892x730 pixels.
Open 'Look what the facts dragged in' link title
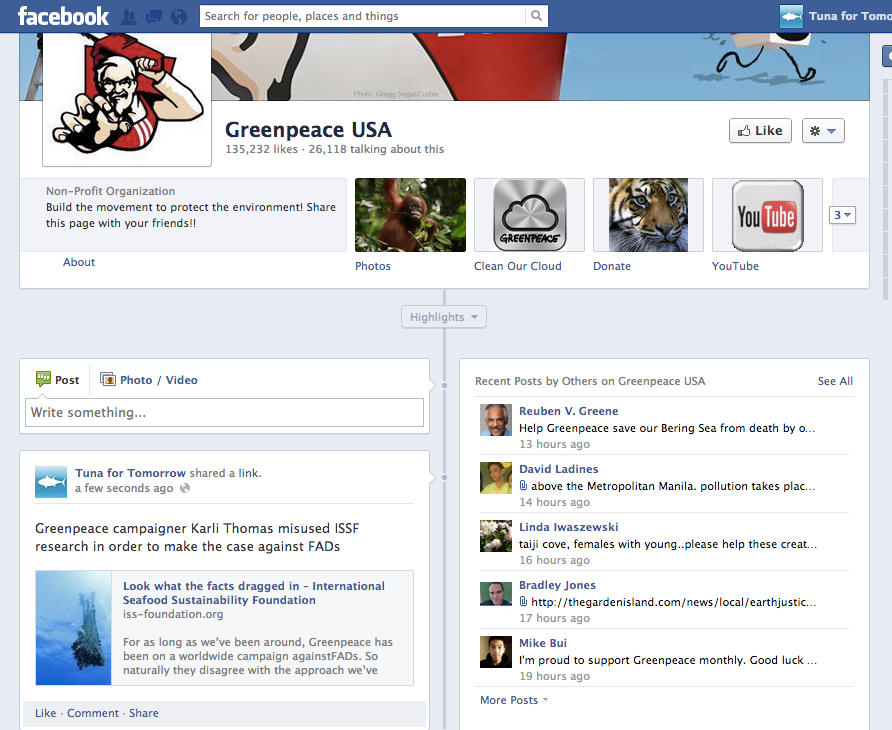pos(254,593)
